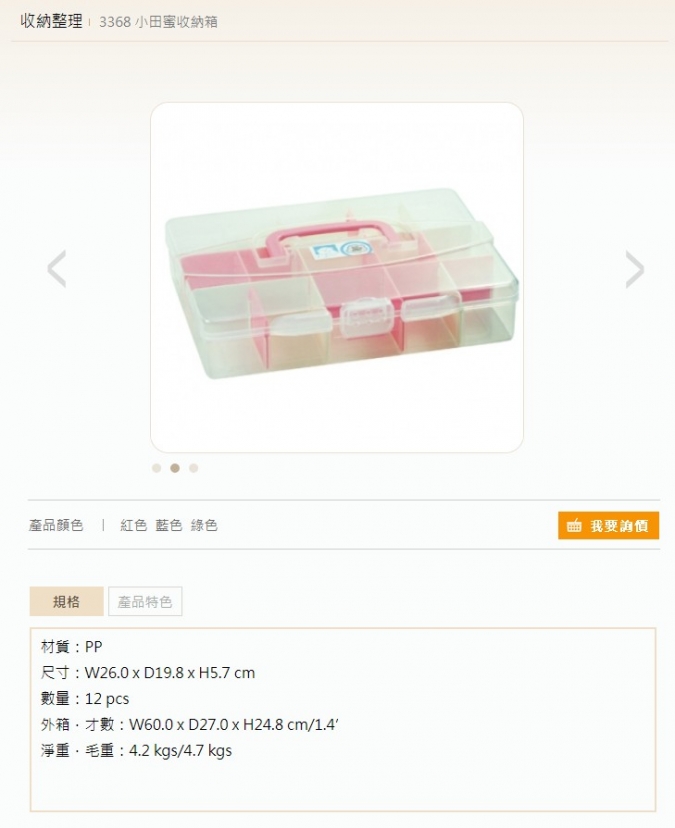Advance to the next product image
This screenshot has height=828, width=675.
click(x=635, y=269)
